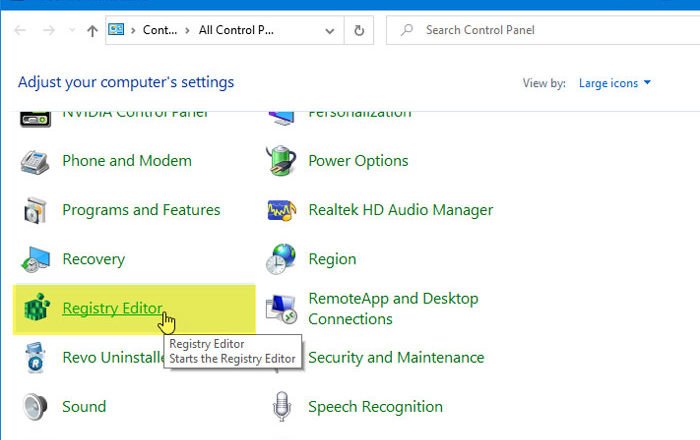Click the Cont... breadcrumb segment

pos(160,30)
